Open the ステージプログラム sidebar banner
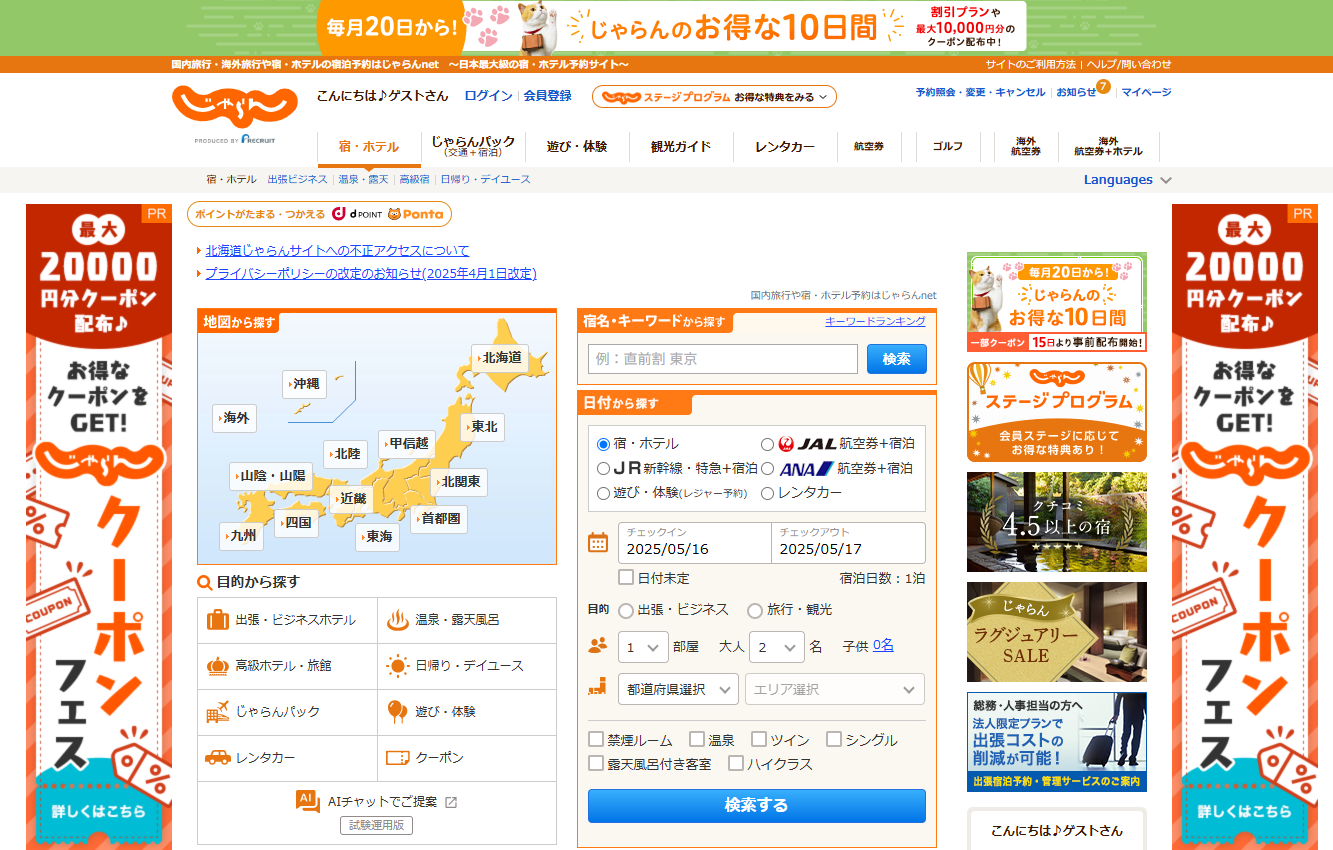1333x850 pixels. 1057,412
